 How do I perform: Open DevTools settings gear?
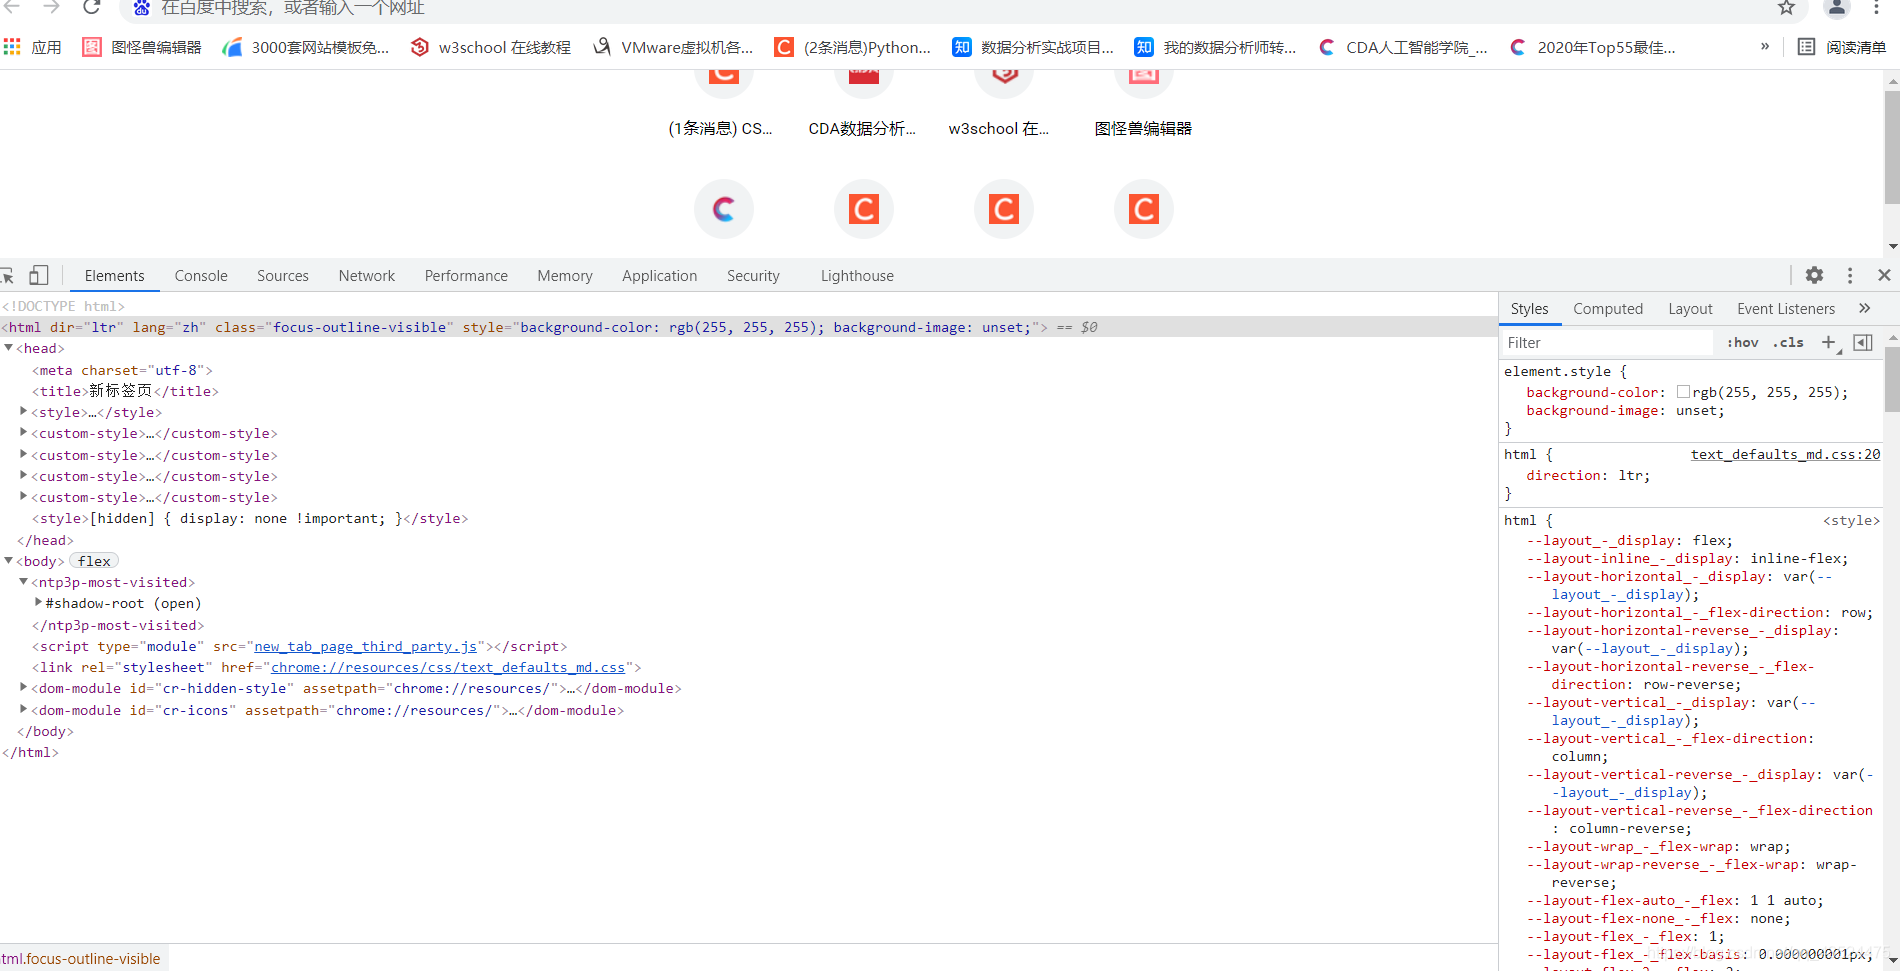tap(1814, 275)
